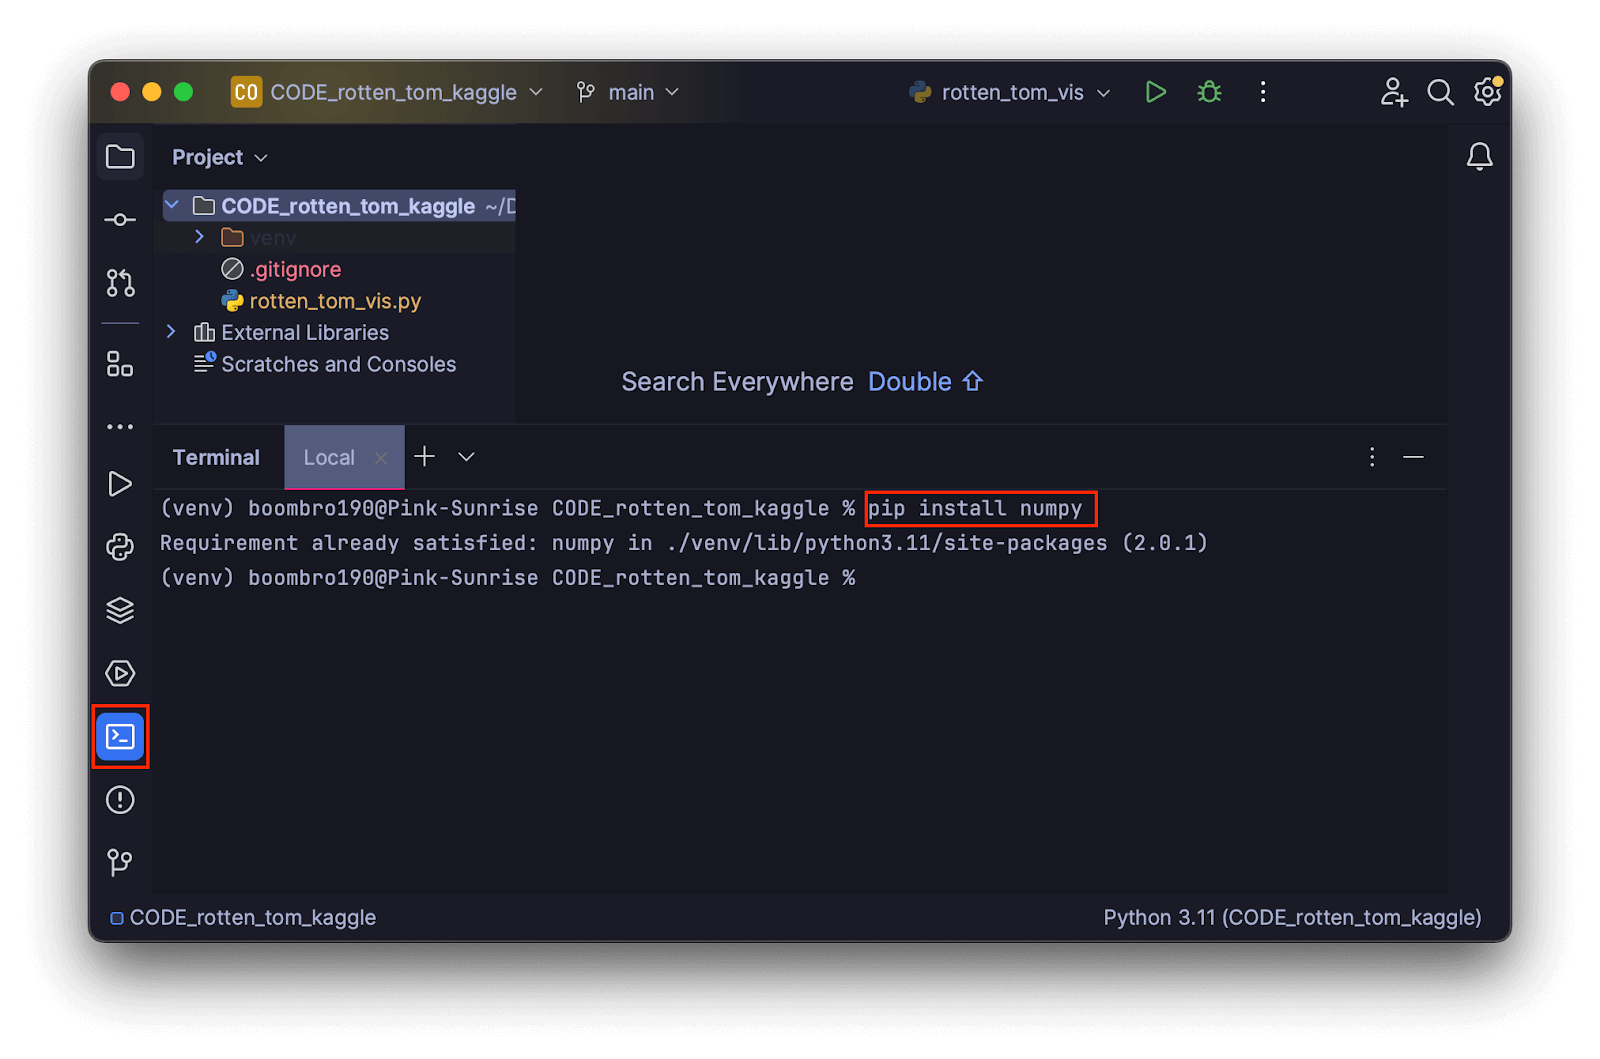Add a new terminal tab
This screenshot has width=1600, height=1059.
point(425,457)
